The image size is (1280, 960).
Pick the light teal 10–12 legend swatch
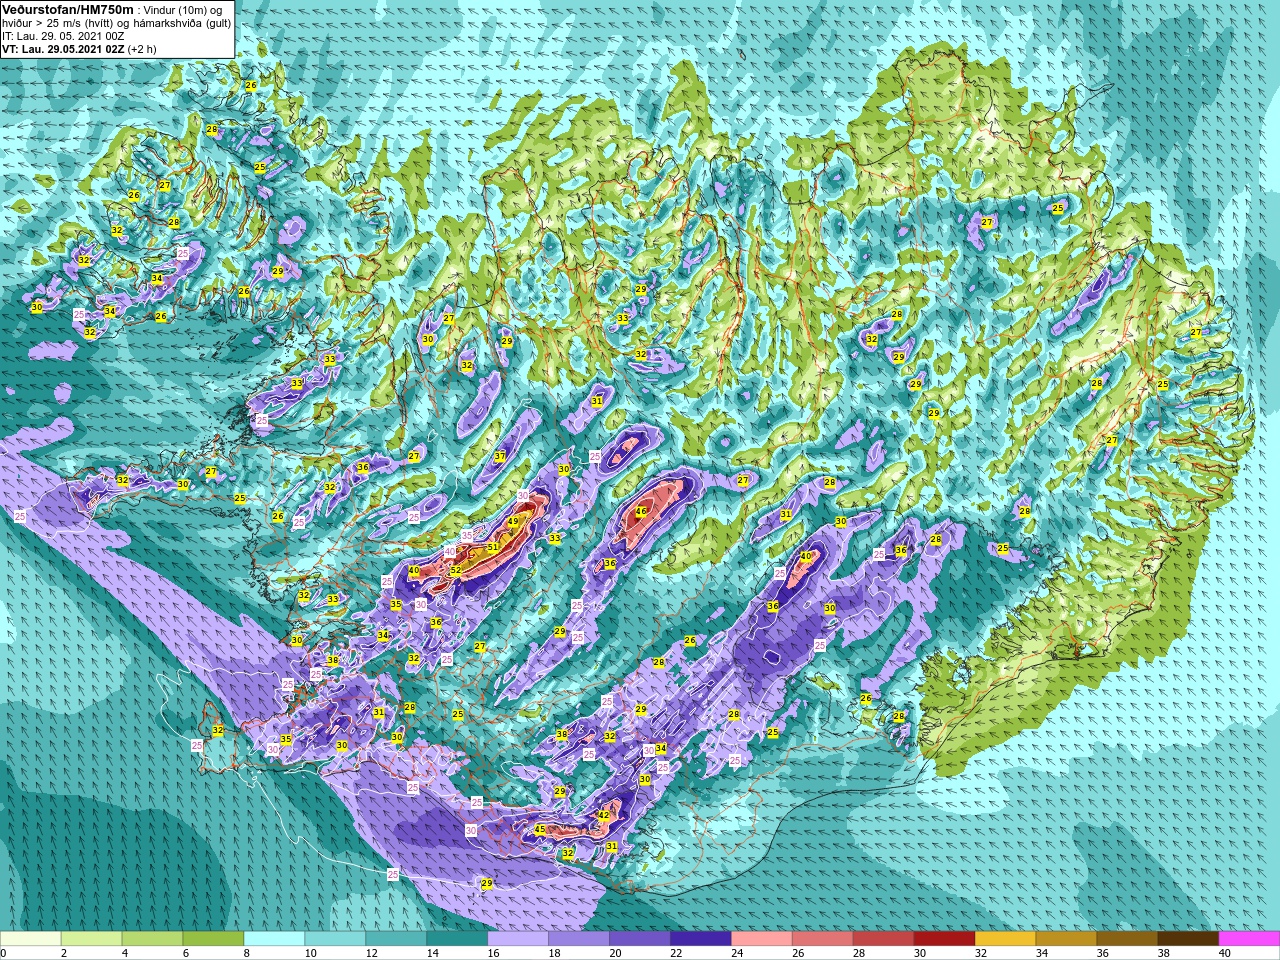tap(336, 939)
